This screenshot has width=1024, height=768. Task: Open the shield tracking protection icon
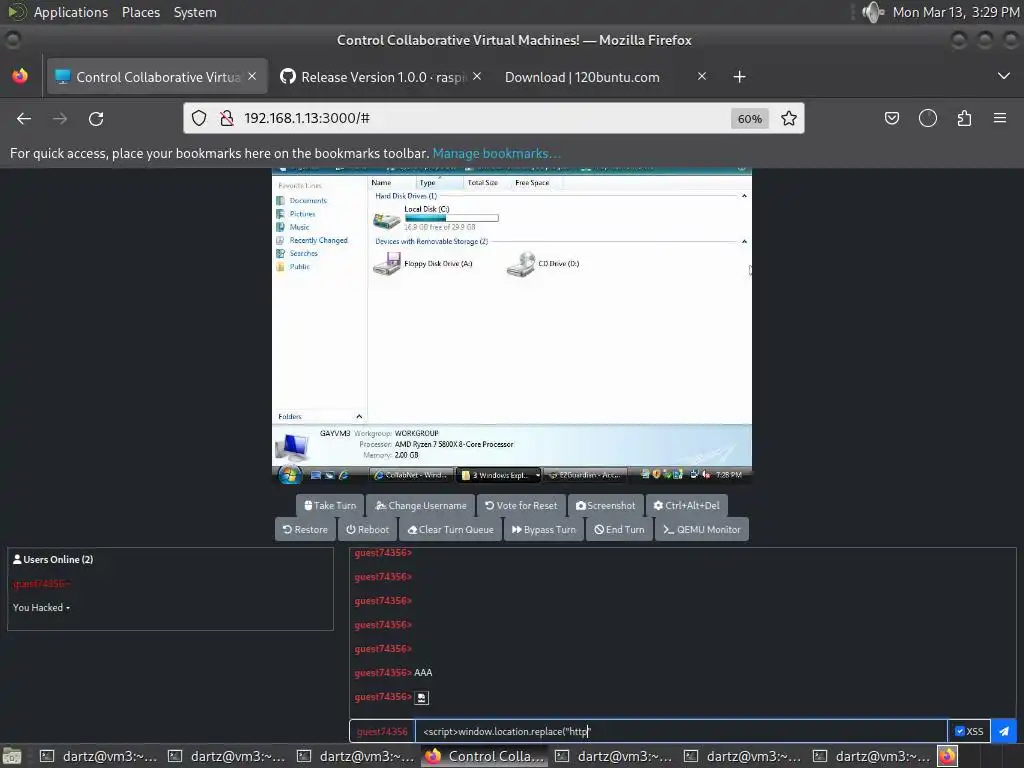(x=199, y=118)
